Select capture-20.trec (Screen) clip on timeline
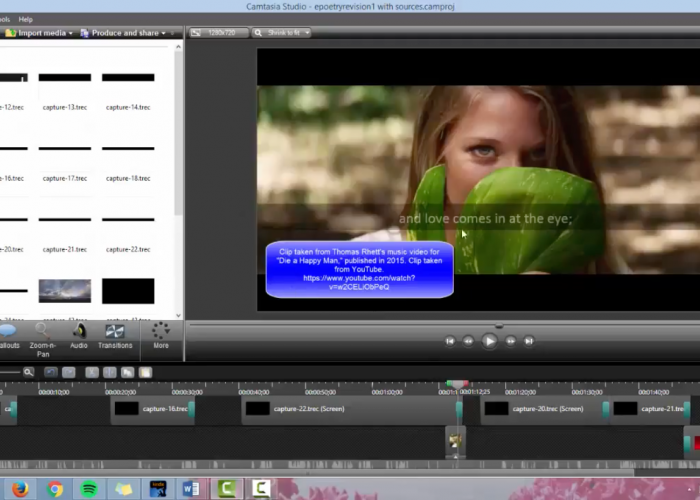 (545, 409)
